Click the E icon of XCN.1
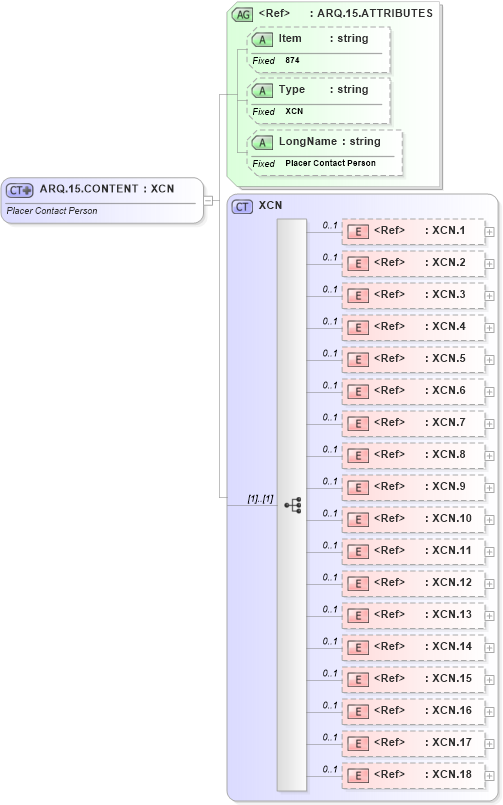This screenshot has height=805, width=503. pos(358,232)
